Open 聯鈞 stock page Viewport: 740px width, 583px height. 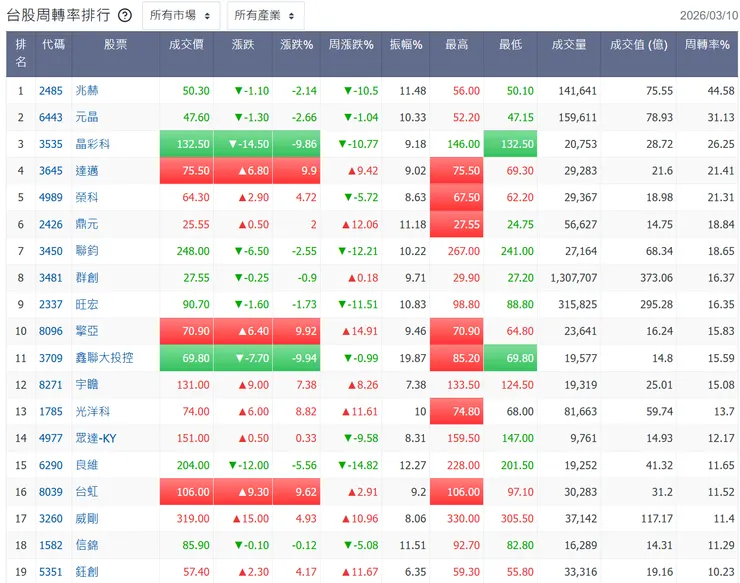[x=87, y=251]
